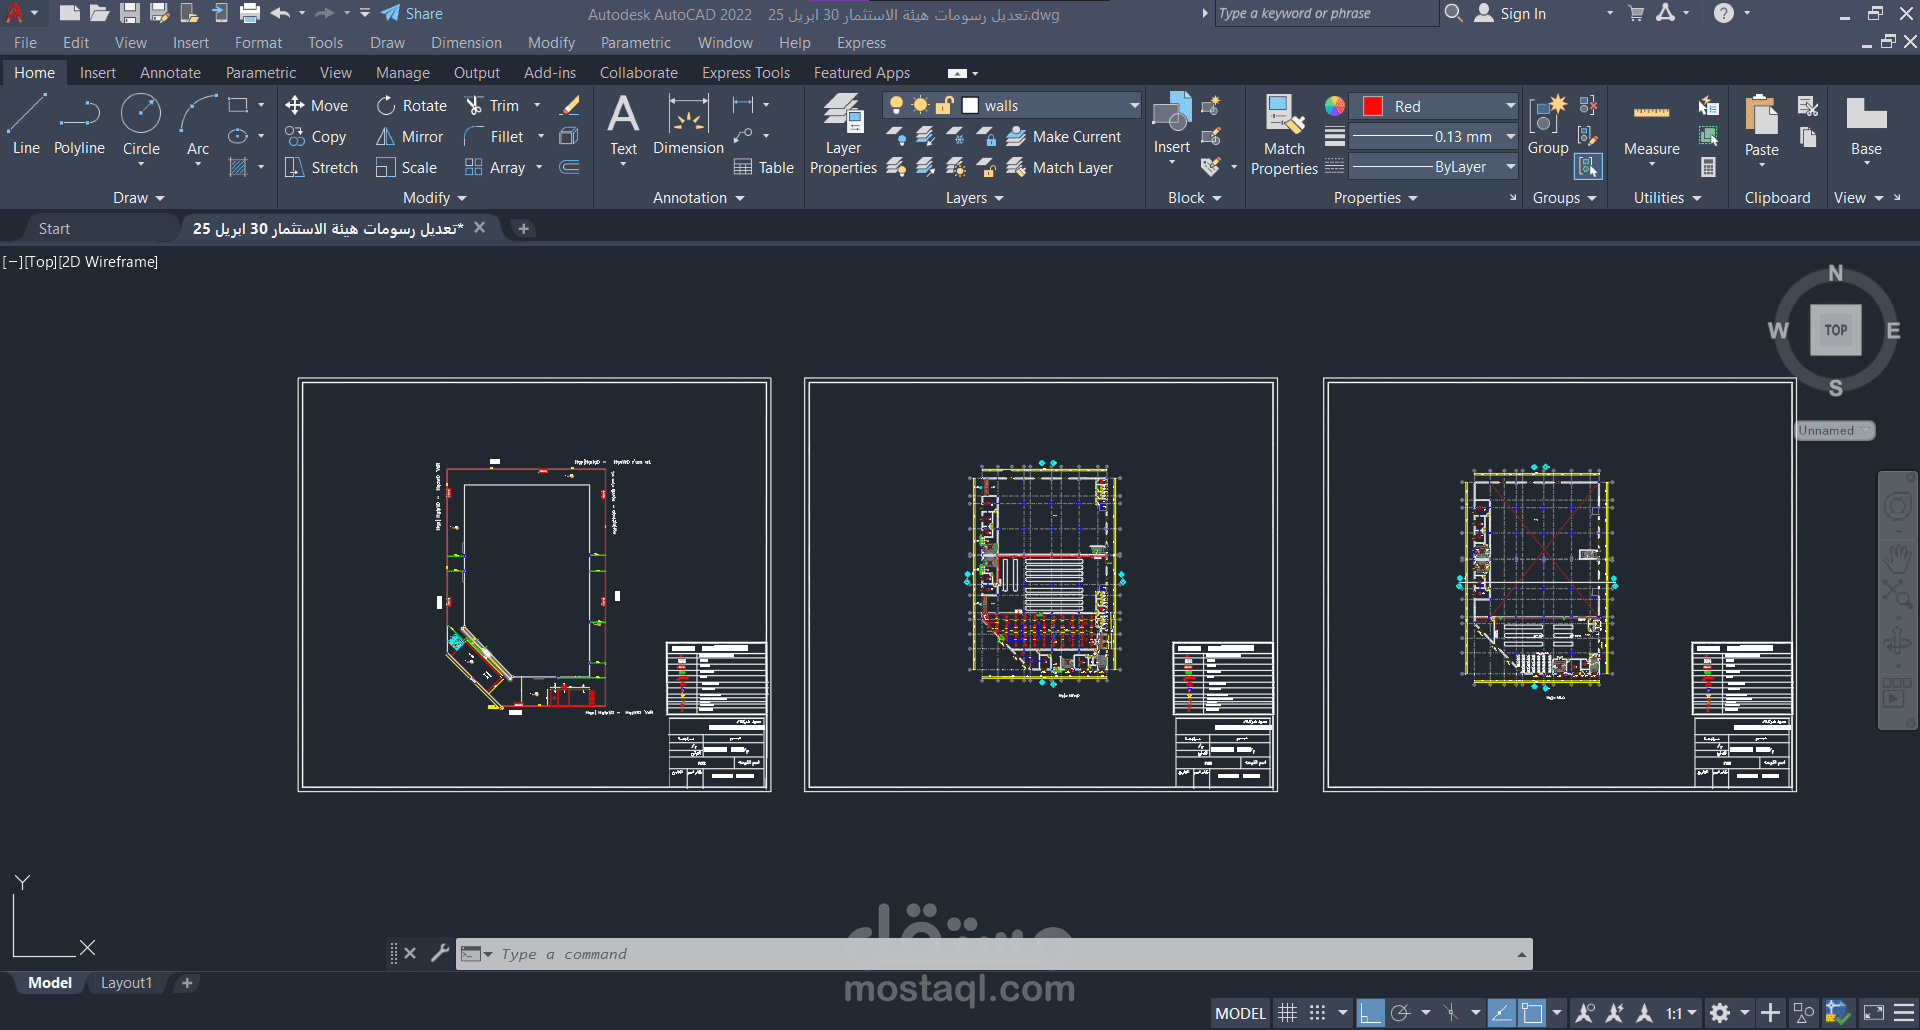Click Match Layer button
Image resolution: width=1920 pixels, height=1030 pixels.
(1060, 168)
